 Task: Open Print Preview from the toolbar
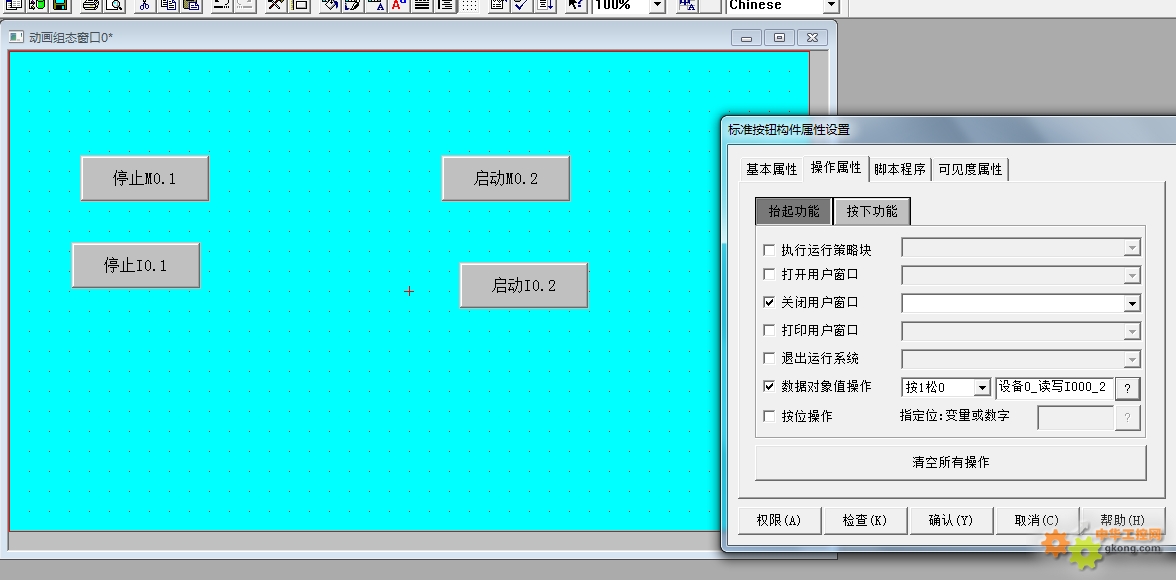114,5
